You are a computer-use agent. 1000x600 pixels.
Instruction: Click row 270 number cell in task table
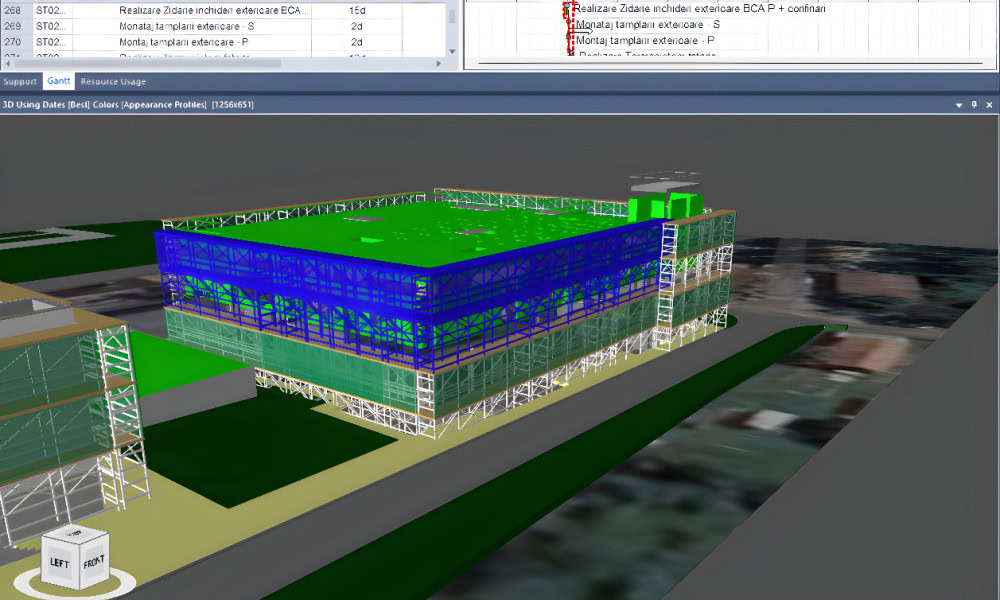click(x=13, y=42)
